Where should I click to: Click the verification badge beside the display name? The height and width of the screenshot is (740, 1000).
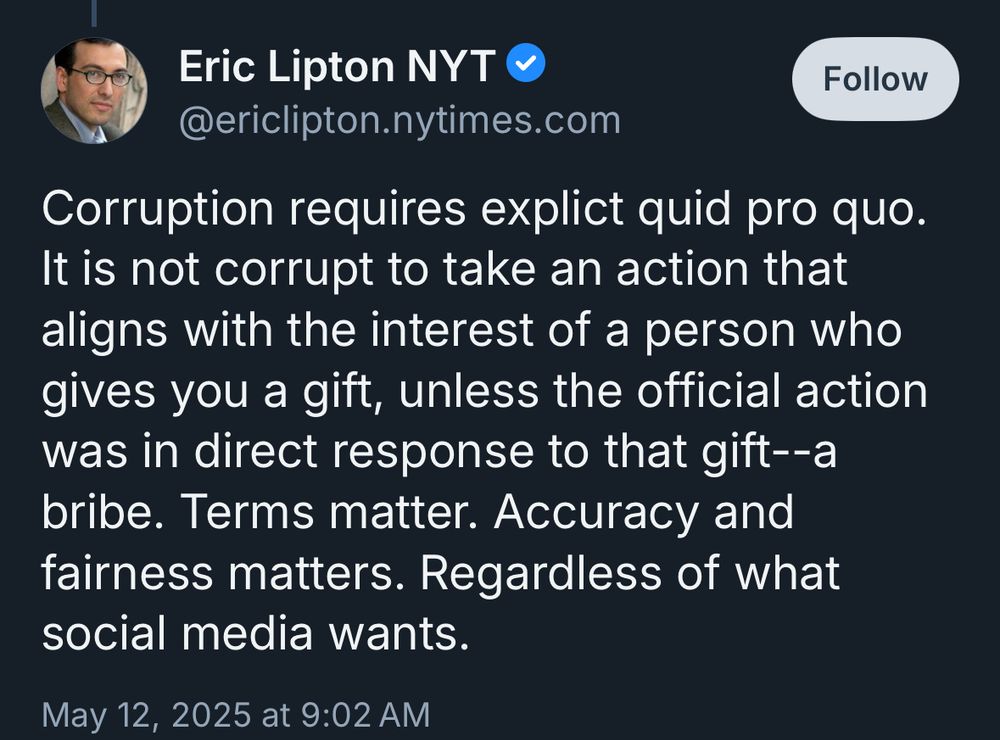pos(524,62)
